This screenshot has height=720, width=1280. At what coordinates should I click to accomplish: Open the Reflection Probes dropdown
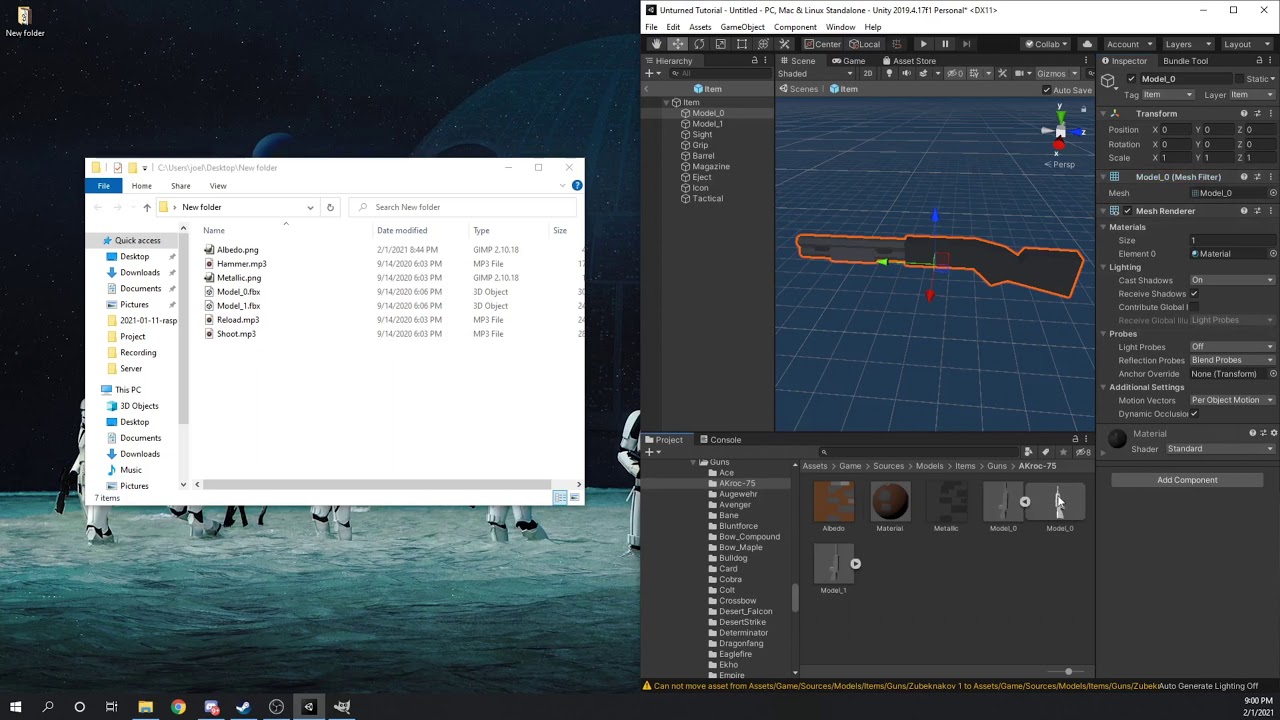(x=1232, y=360)
